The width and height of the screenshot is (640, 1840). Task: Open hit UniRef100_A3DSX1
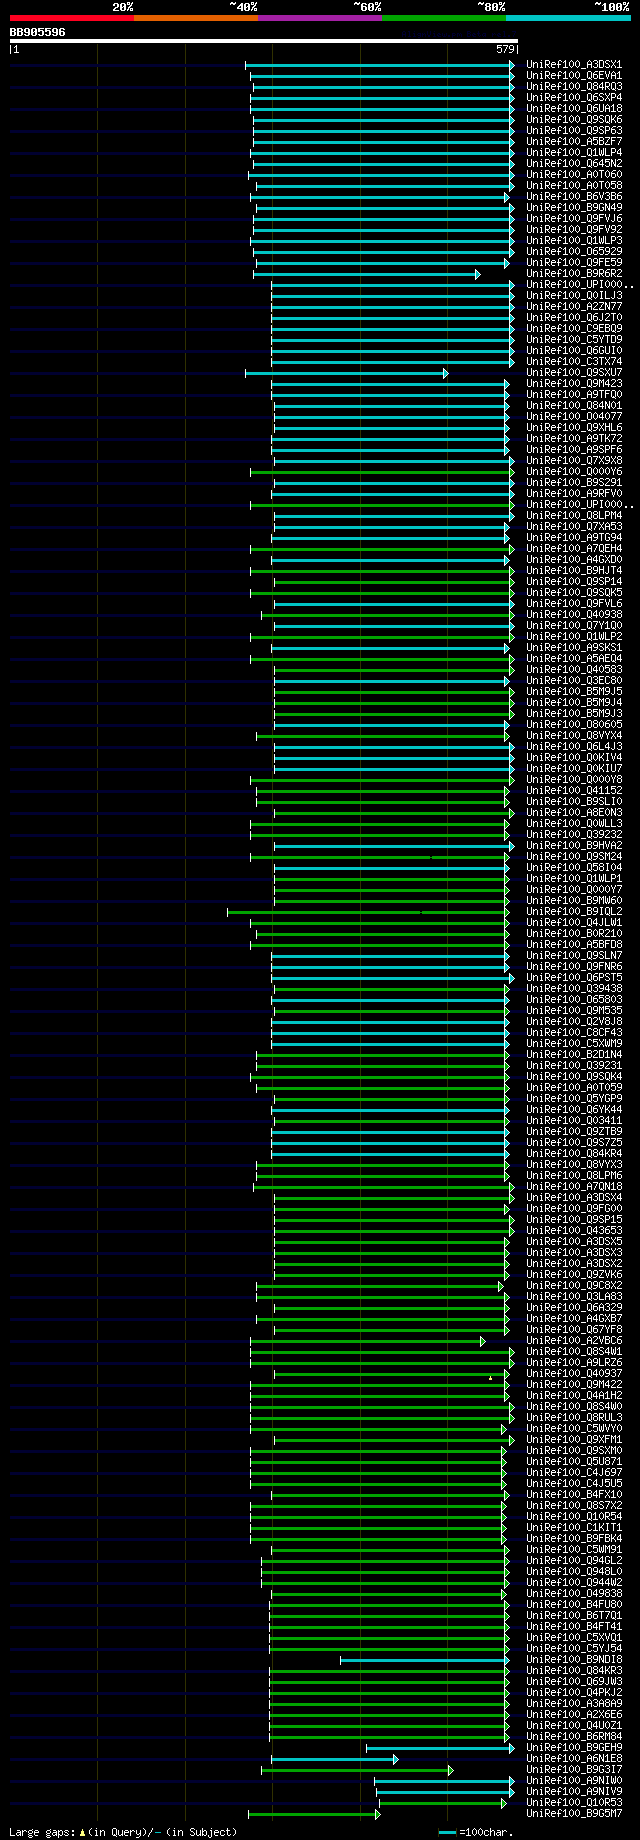[x=574, y=64]
